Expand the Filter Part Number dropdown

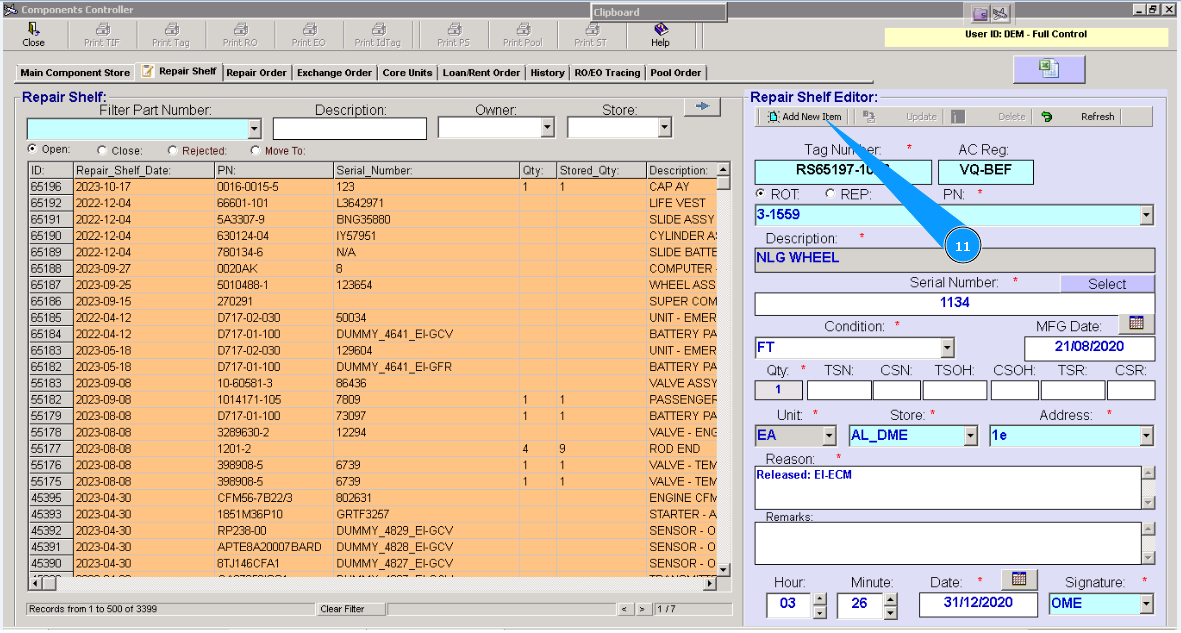(254, 129)
